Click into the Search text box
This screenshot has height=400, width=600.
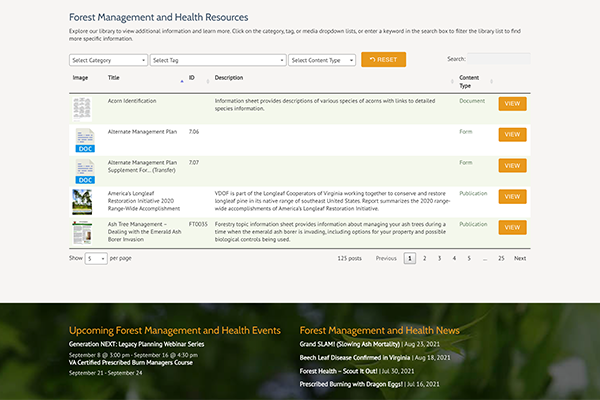[497, 60]
